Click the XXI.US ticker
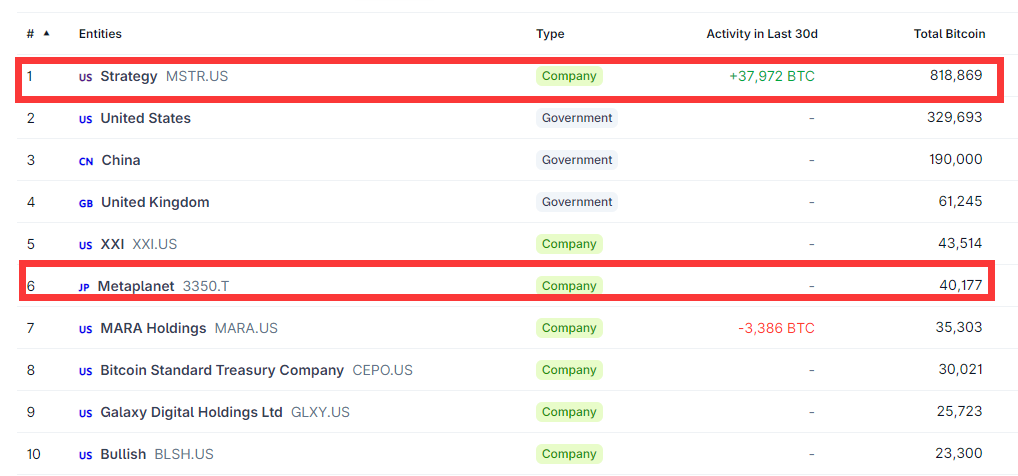This screenshot has height=476, width=1018. coord(155,244)
